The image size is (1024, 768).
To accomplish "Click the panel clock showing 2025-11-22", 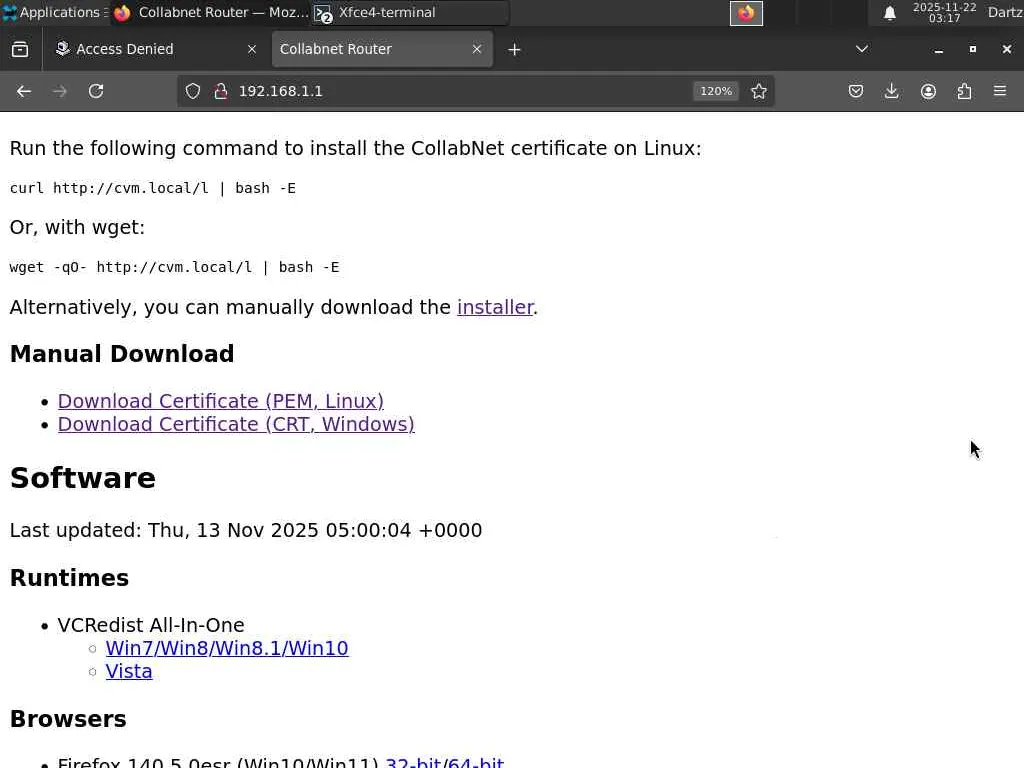I will [x=944, y=12].
